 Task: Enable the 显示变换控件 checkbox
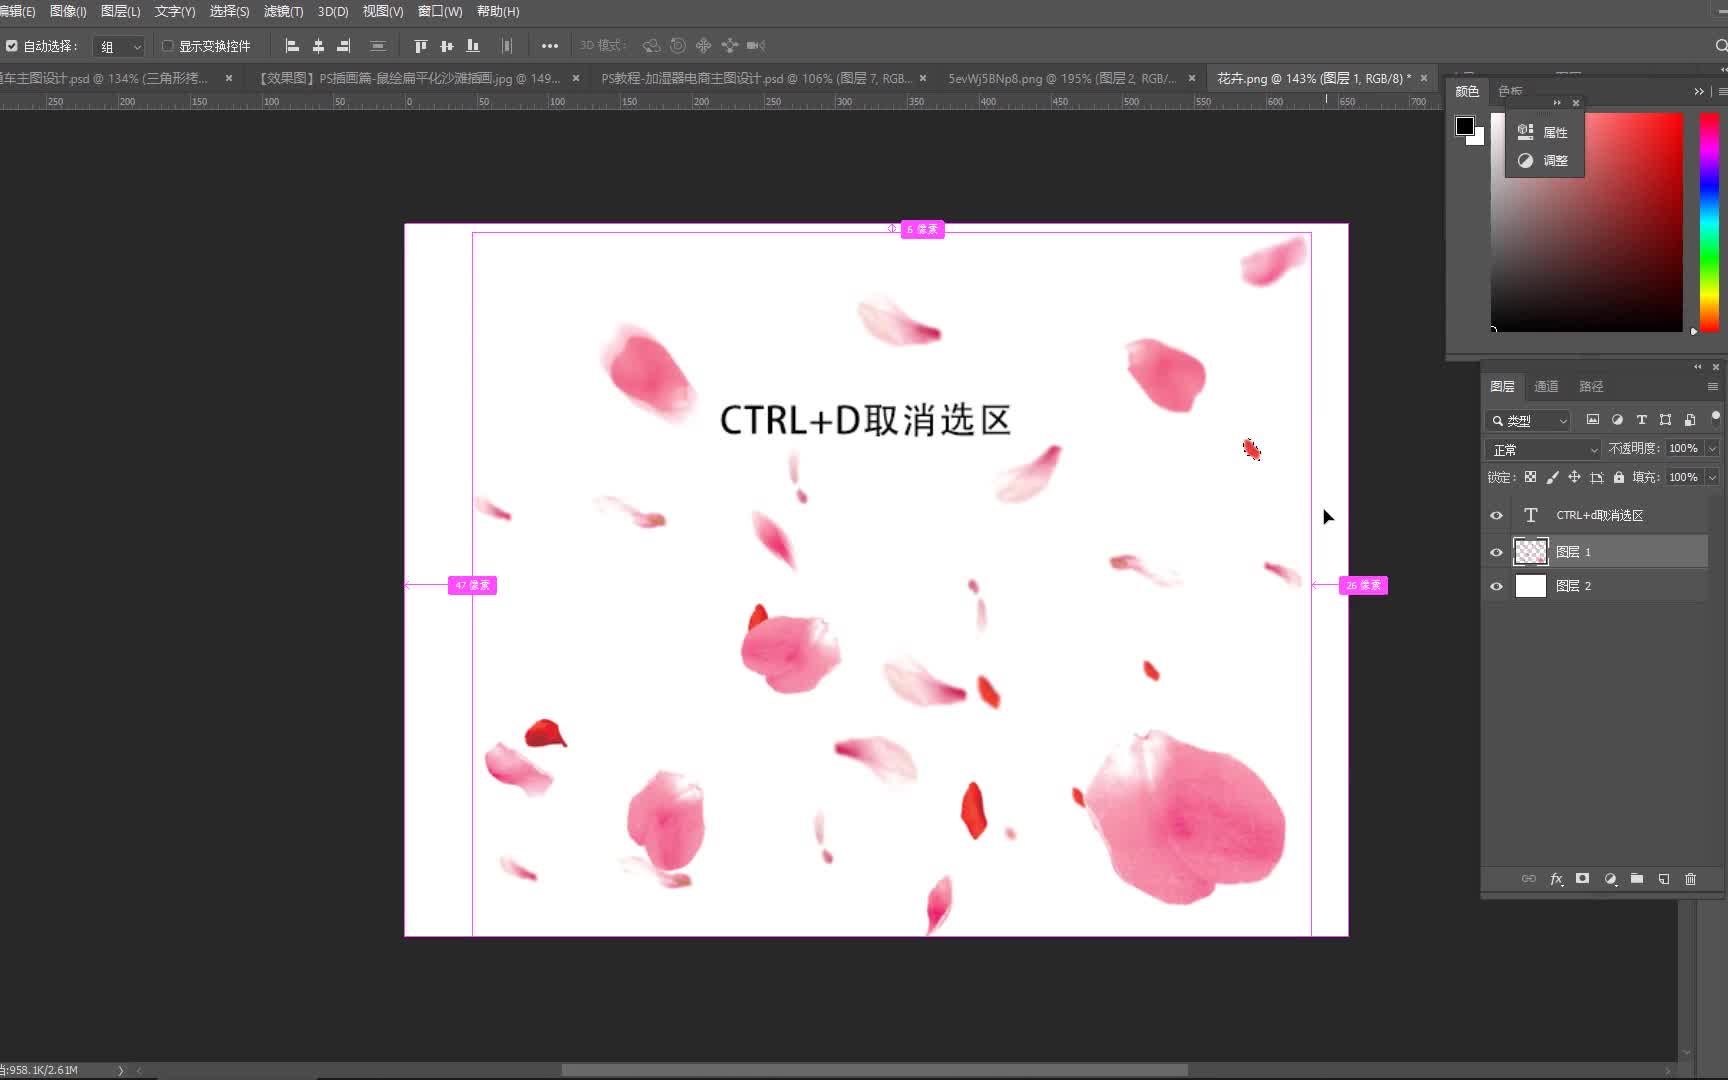click(x=168, y=46)
